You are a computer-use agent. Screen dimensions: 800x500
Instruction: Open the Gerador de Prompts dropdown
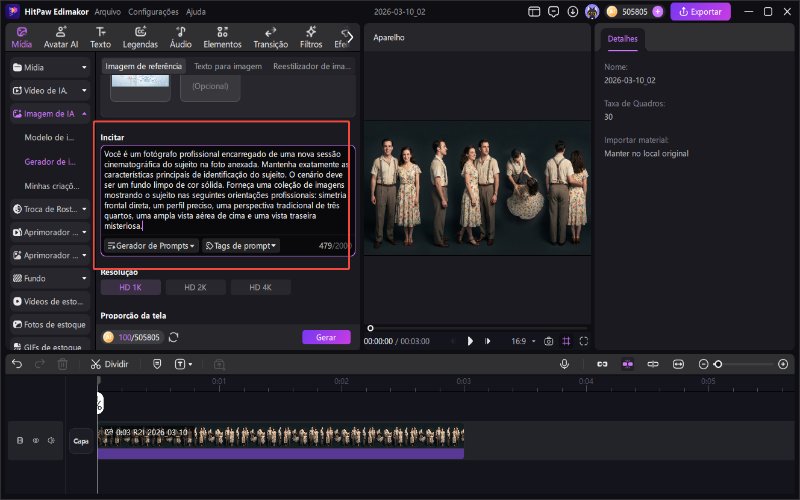point(151,245)
